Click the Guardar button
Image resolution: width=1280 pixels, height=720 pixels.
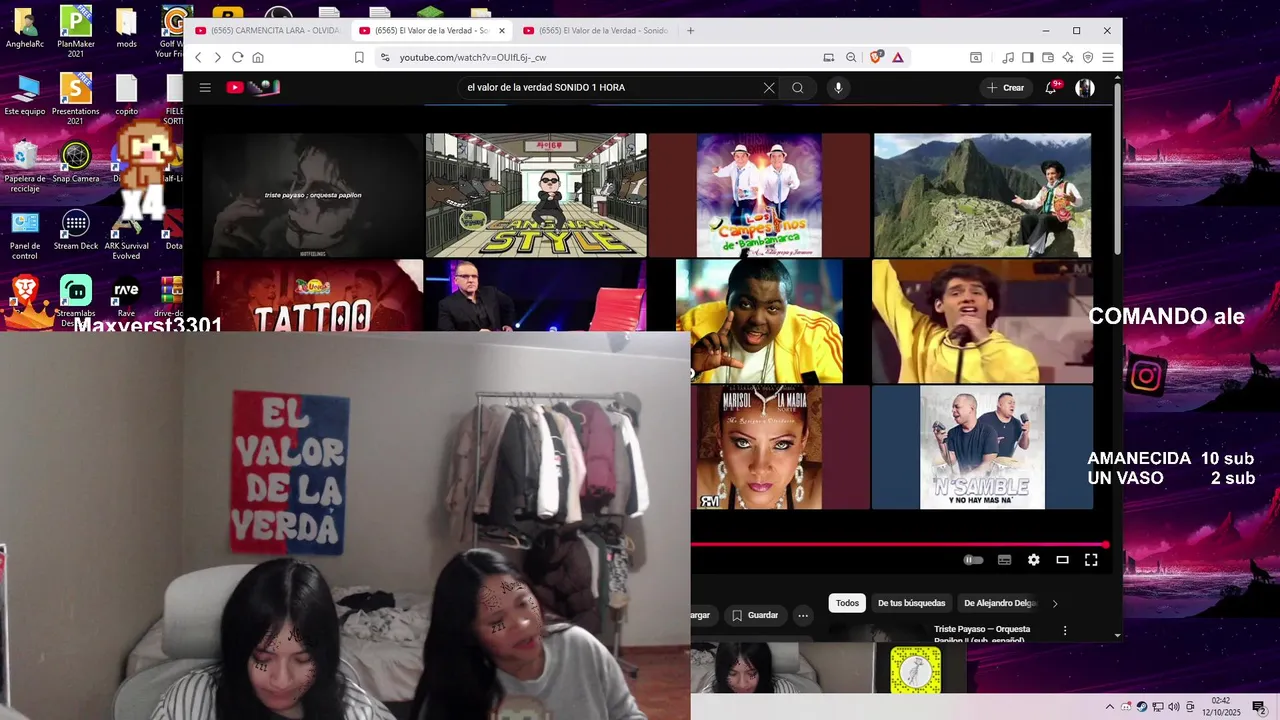point(754,615)
